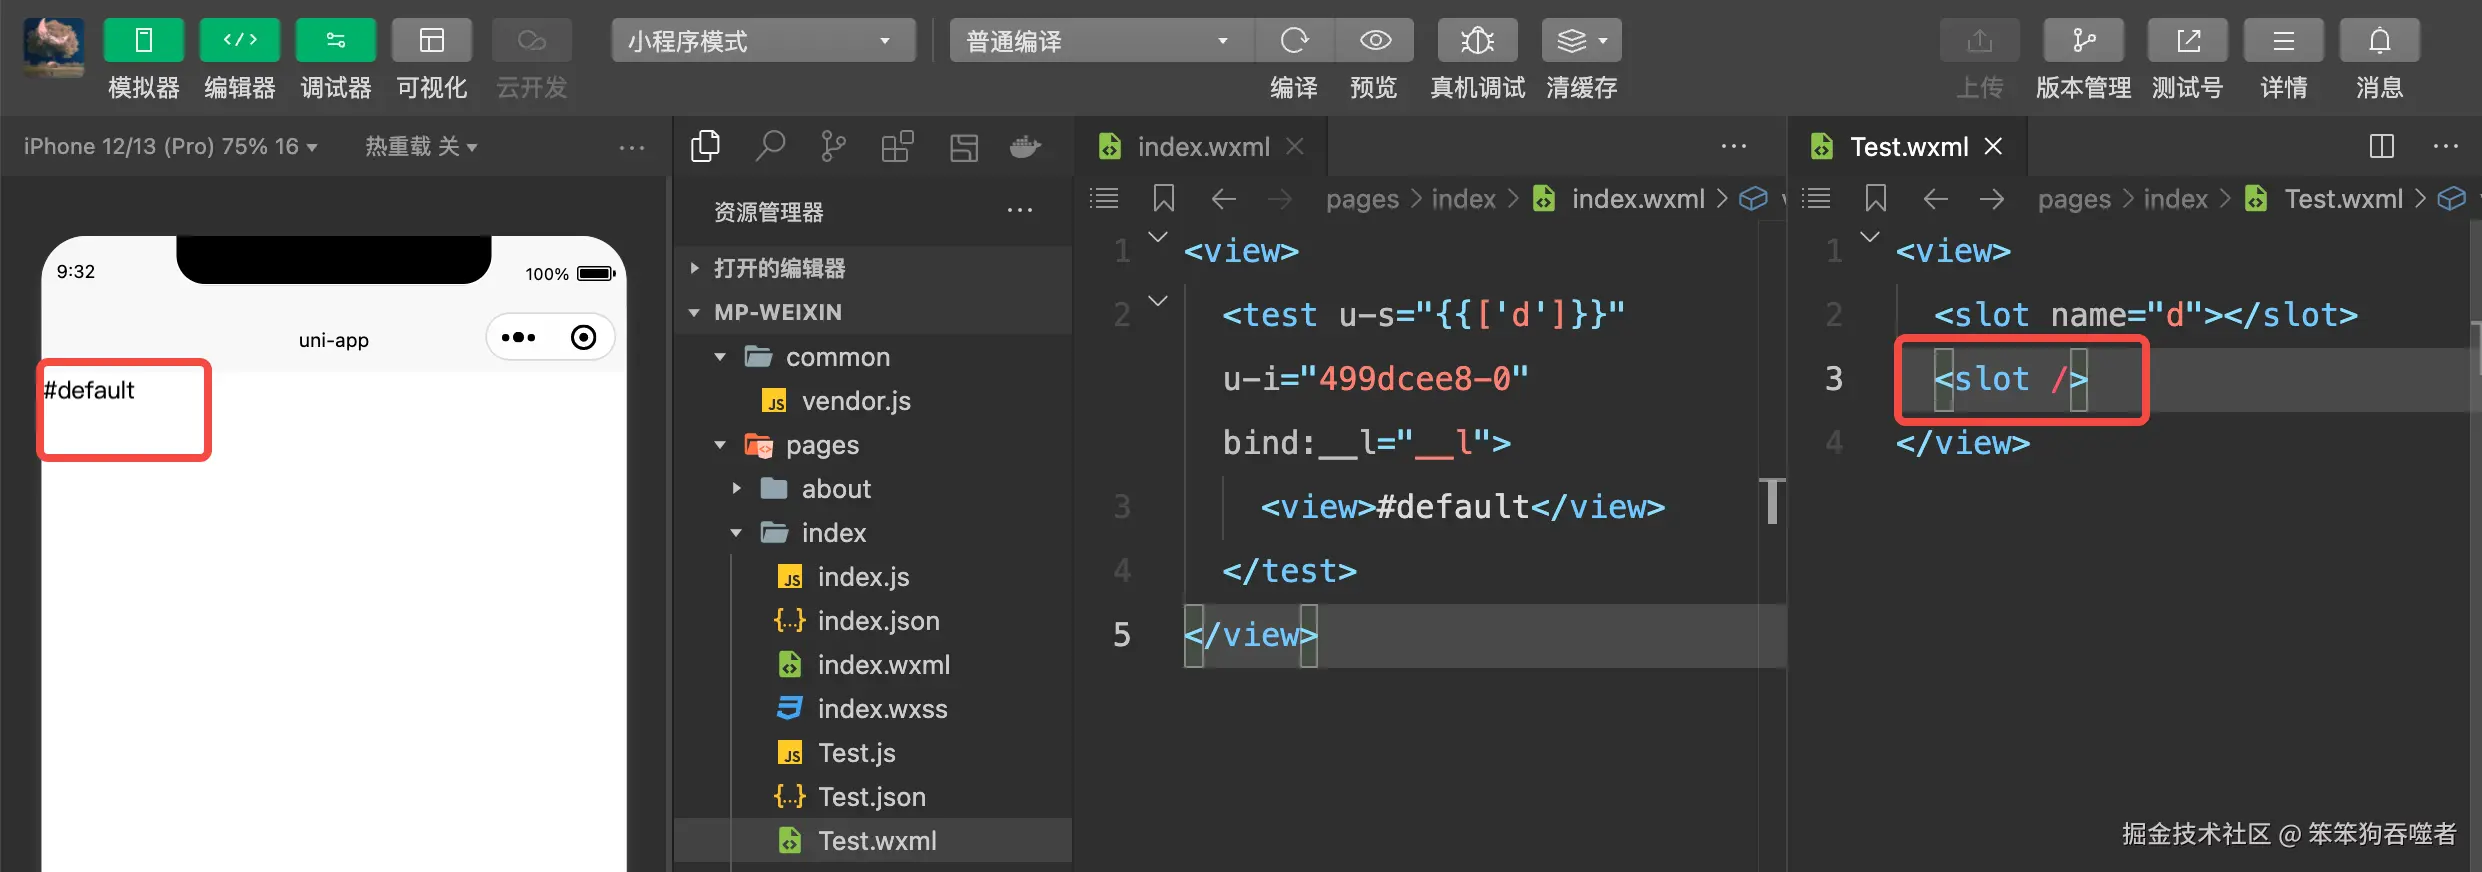Click the upload (上传) button

[x=1980, y=41]
